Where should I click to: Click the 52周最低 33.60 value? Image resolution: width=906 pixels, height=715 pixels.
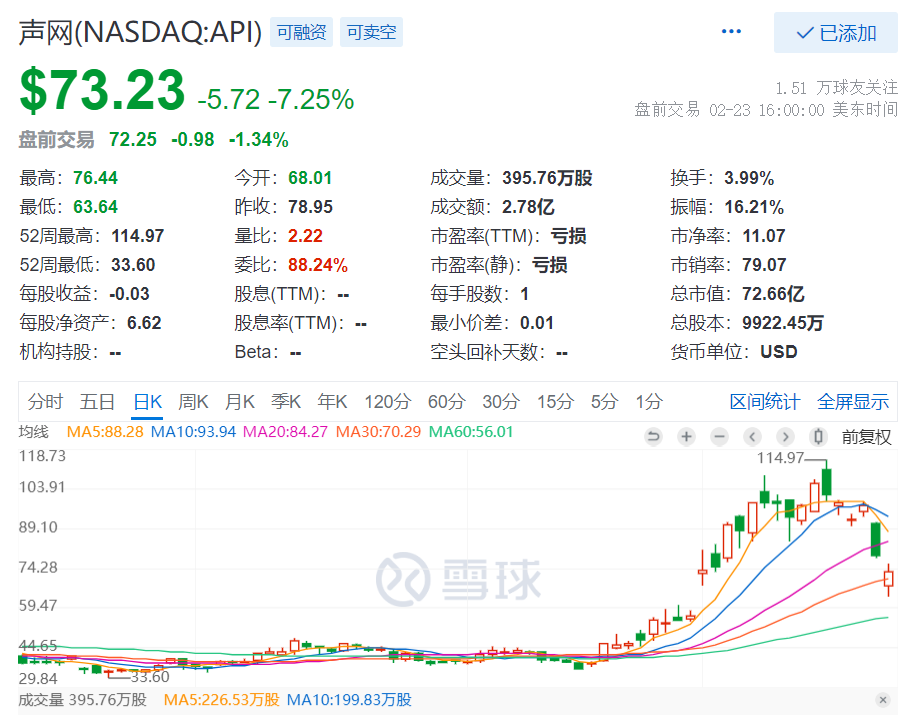(x=133, y=265)
